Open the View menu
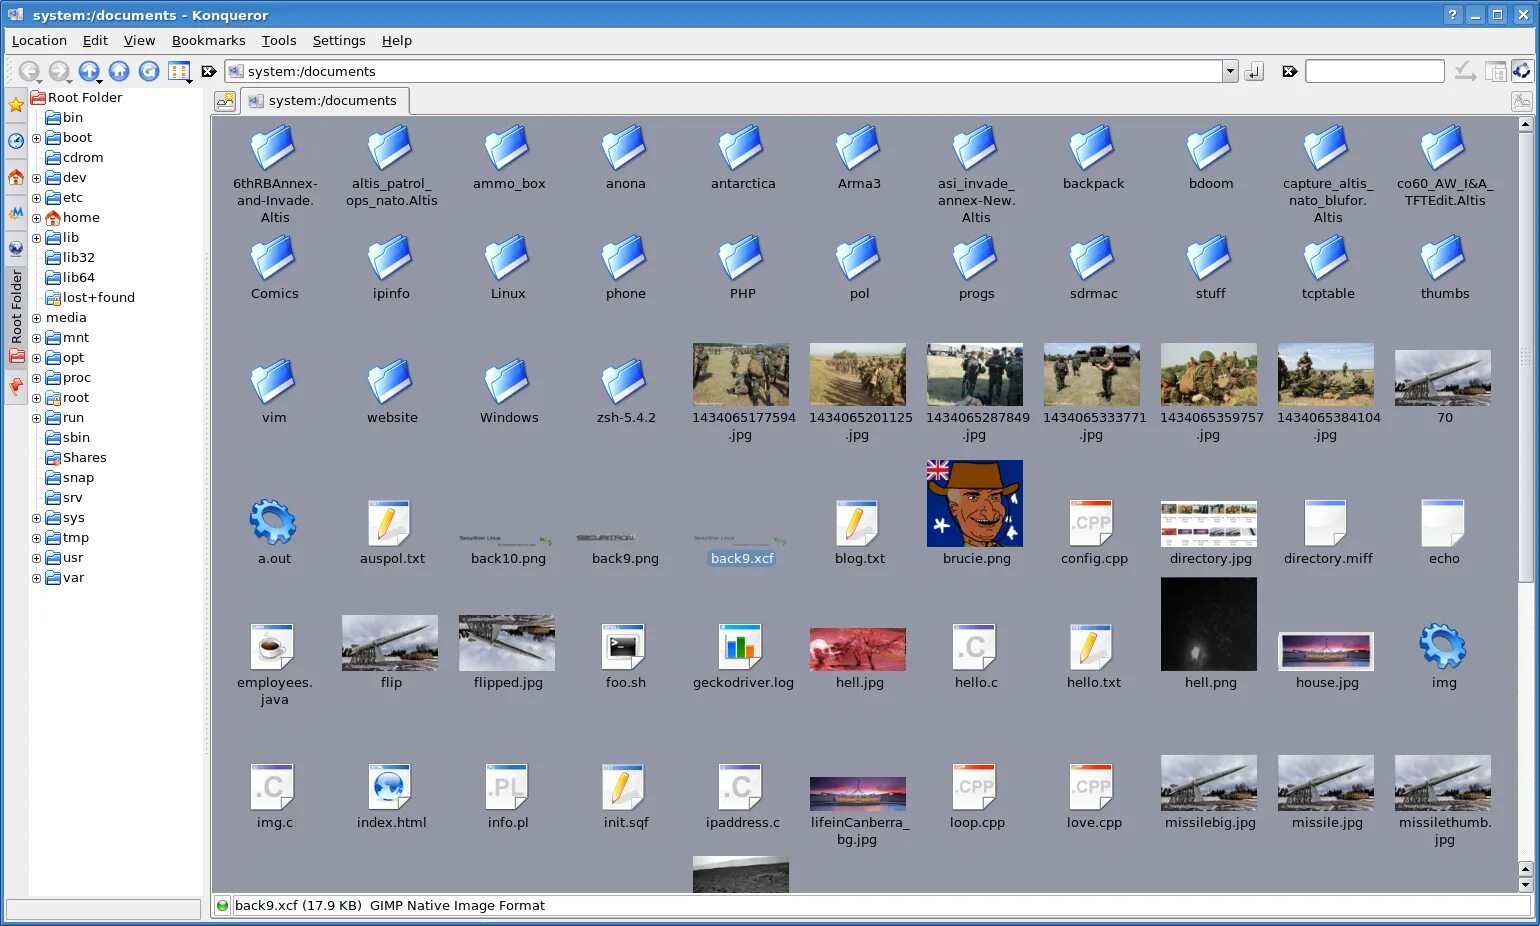This screenshot has height=926, width=1540. (139, 40)
